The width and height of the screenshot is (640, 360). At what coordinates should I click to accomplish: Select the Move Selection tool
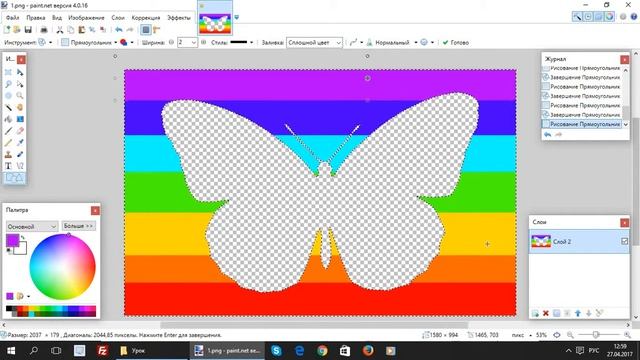coord(20,84)
